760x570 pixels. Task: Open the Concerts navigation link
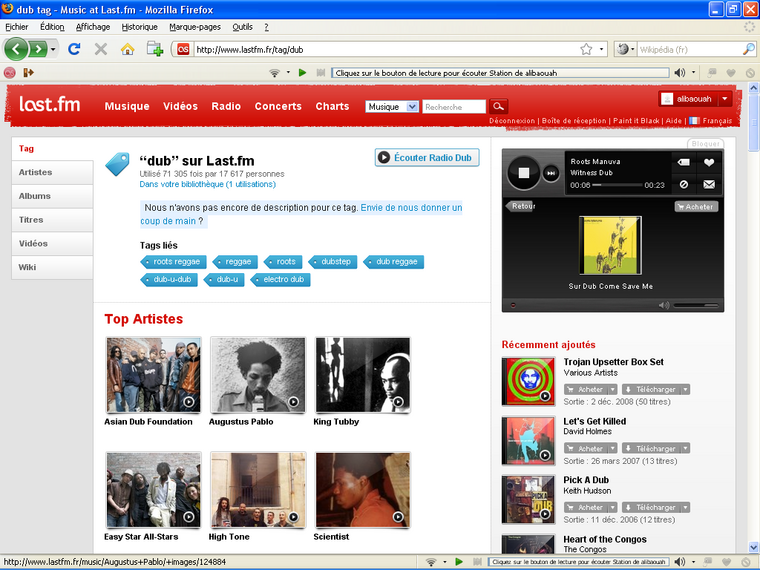[278, 106]
